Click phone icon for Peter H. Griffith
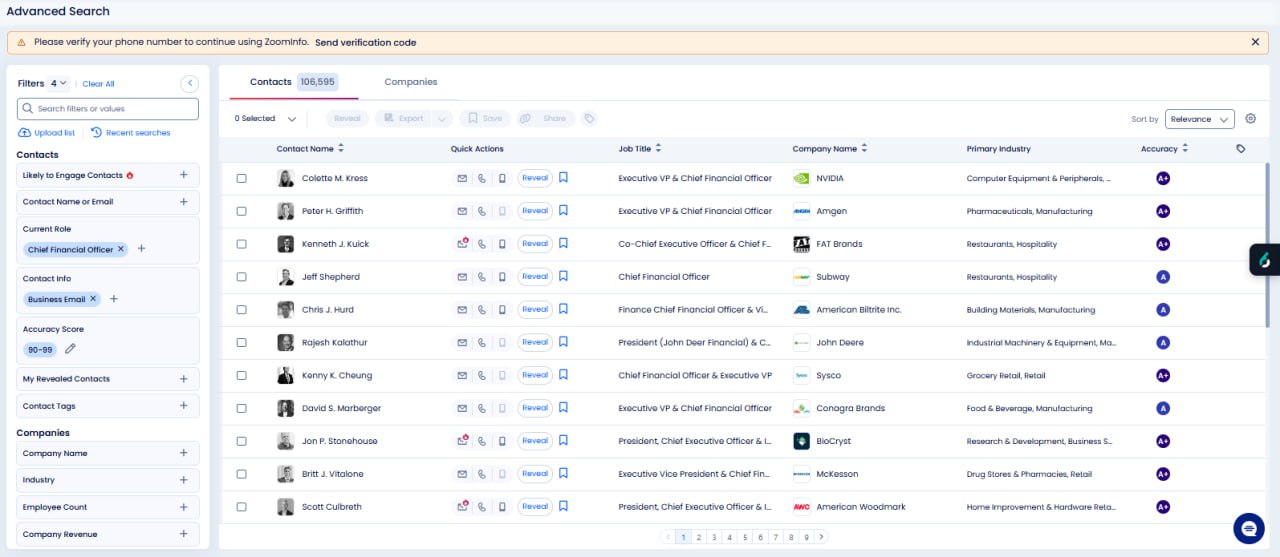1280x557 pixels. tap(482, 211)
